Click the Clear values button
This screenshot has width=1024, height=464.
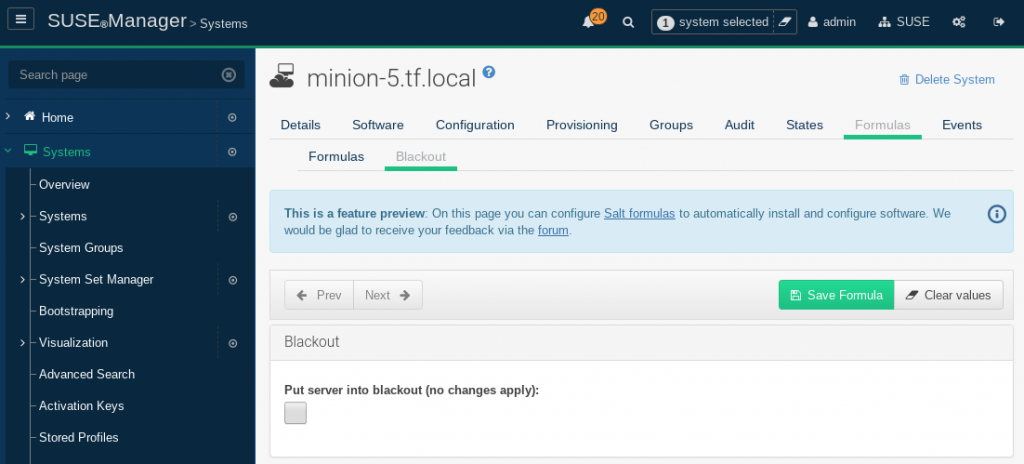pos(948,295)
